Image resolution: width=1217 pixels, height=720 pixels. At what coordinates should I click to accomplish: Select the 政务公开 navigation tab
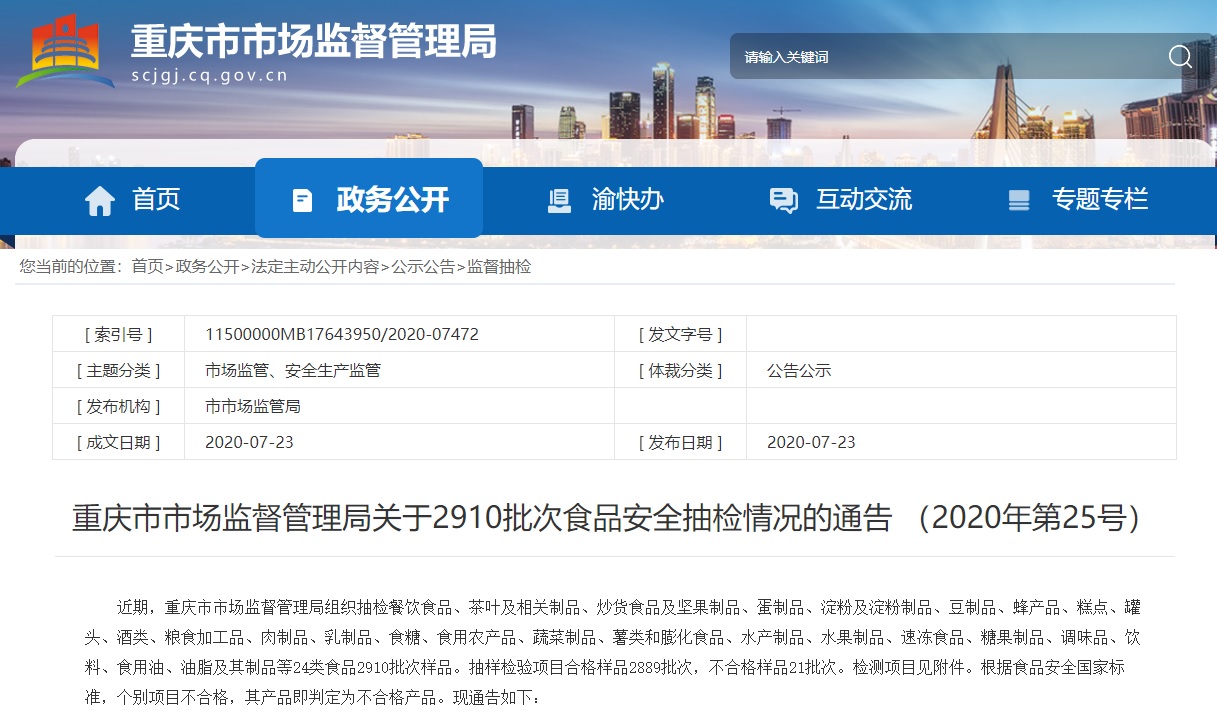(x=392, y=199)
